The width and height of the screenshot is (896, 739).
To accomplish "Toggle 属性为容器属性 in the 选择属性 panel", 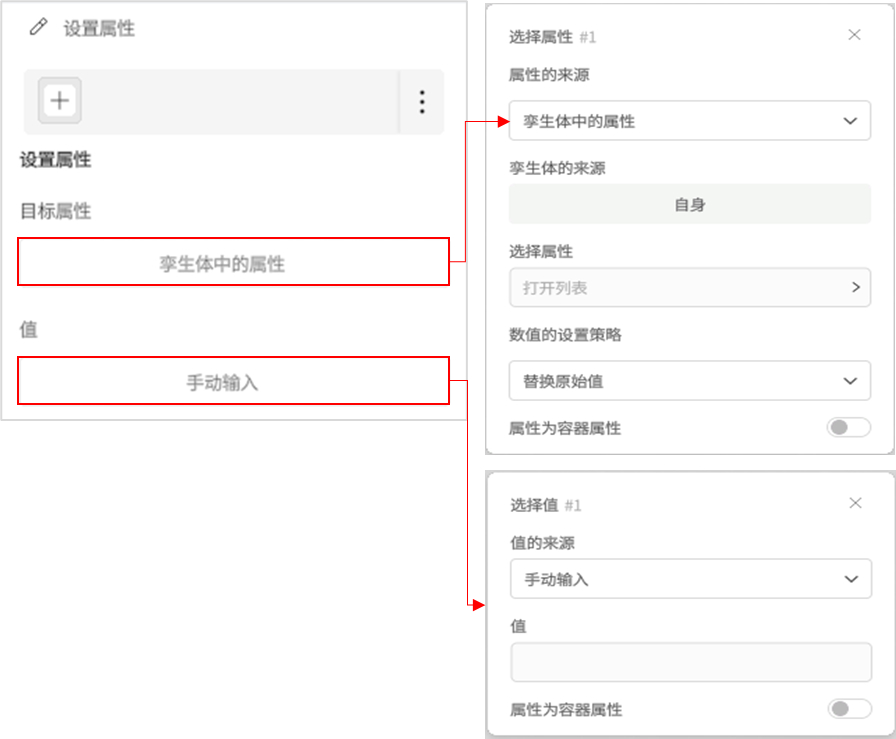I will pos(849,427).
